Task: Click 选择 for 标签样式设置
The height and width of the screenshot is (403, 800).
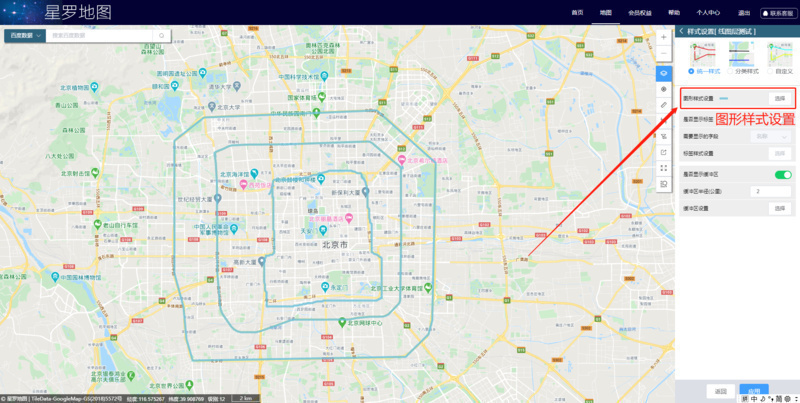Action: (x=780, y=153)
